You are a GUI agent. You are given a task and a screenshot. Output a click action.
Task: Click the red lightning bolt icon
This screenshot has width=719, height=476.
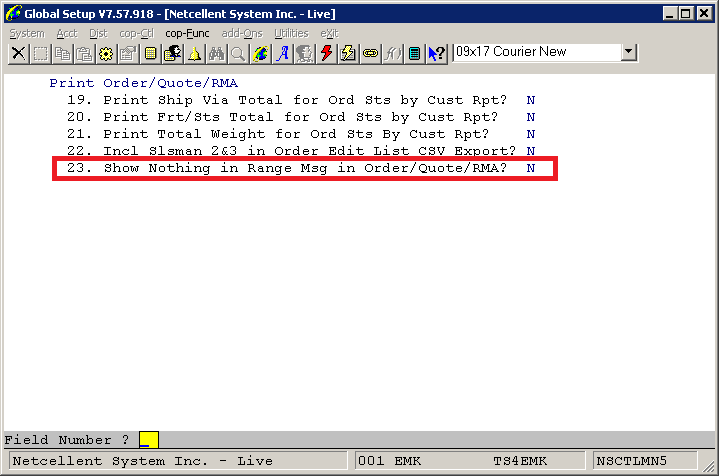click(327, 53)
